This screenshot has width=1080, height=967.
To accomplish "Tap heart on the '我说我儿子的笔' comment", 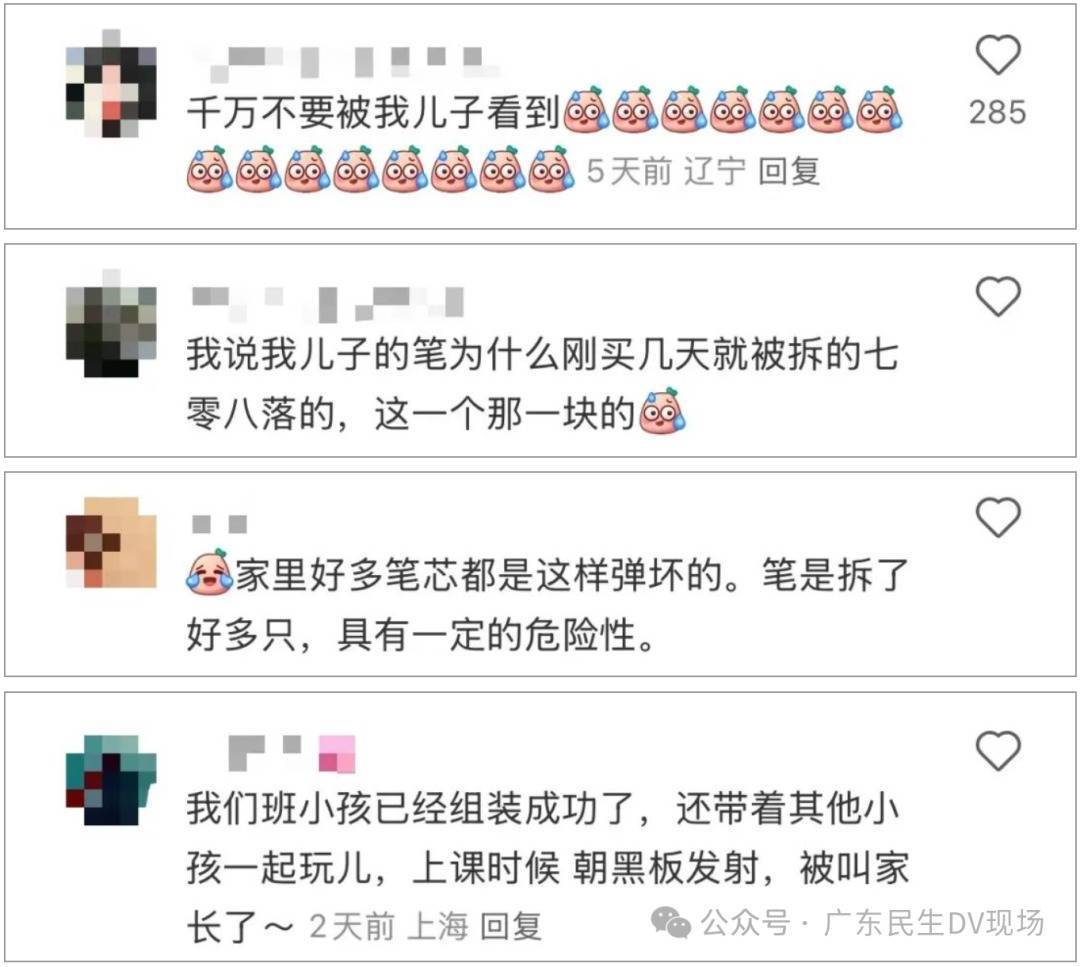I will click(x=998, y=296).
